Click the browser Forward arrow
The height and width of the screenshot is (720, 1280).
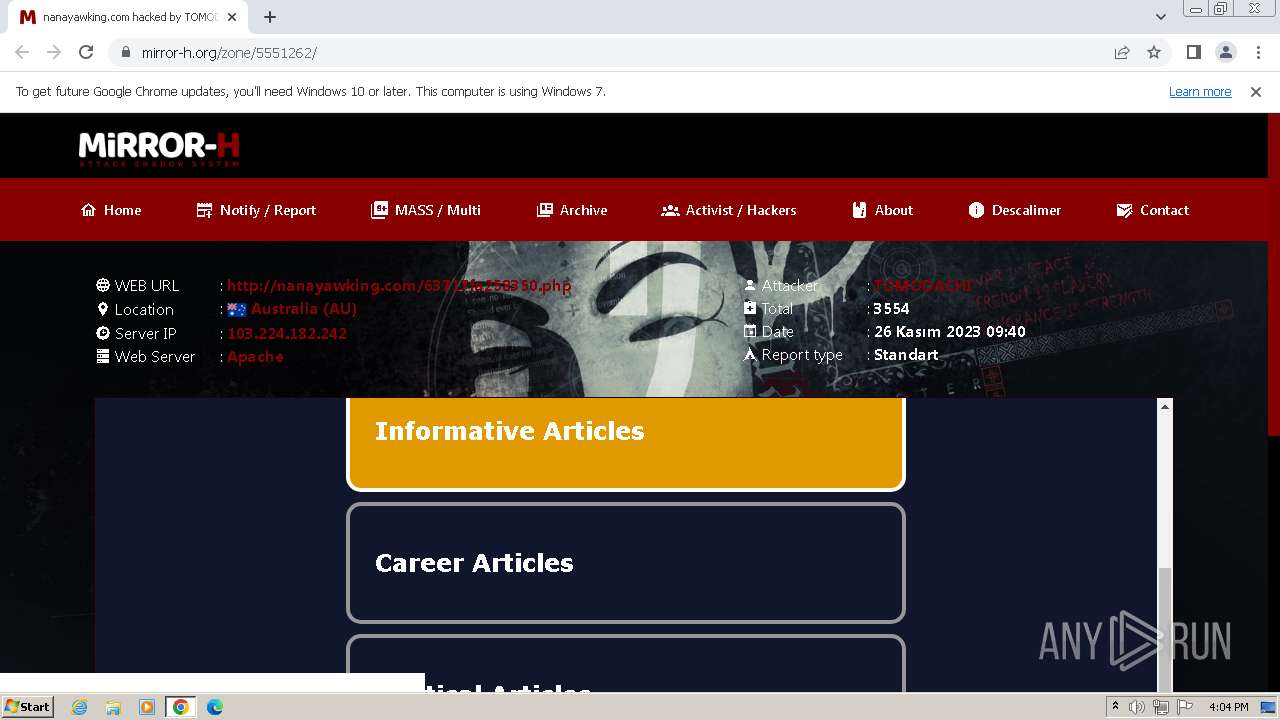54,52
